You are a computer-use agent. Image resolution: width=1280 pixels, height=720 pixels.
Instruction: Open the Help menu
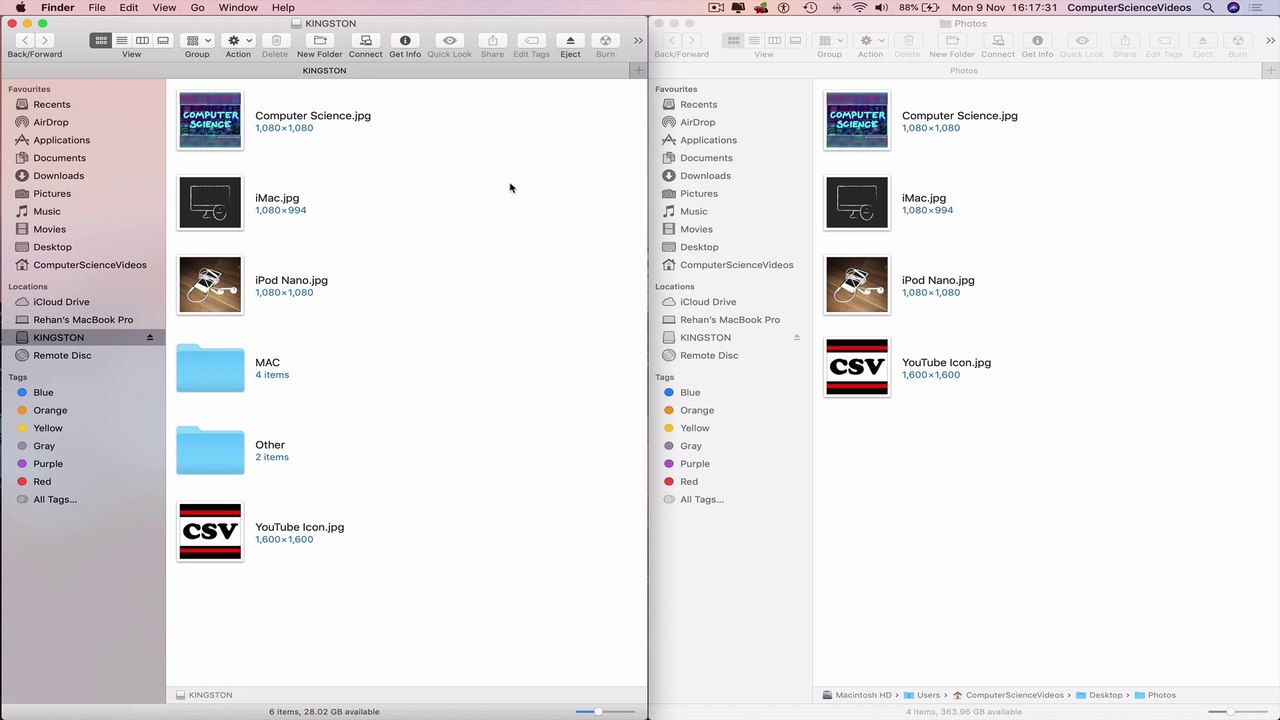[x=283, y=8]
